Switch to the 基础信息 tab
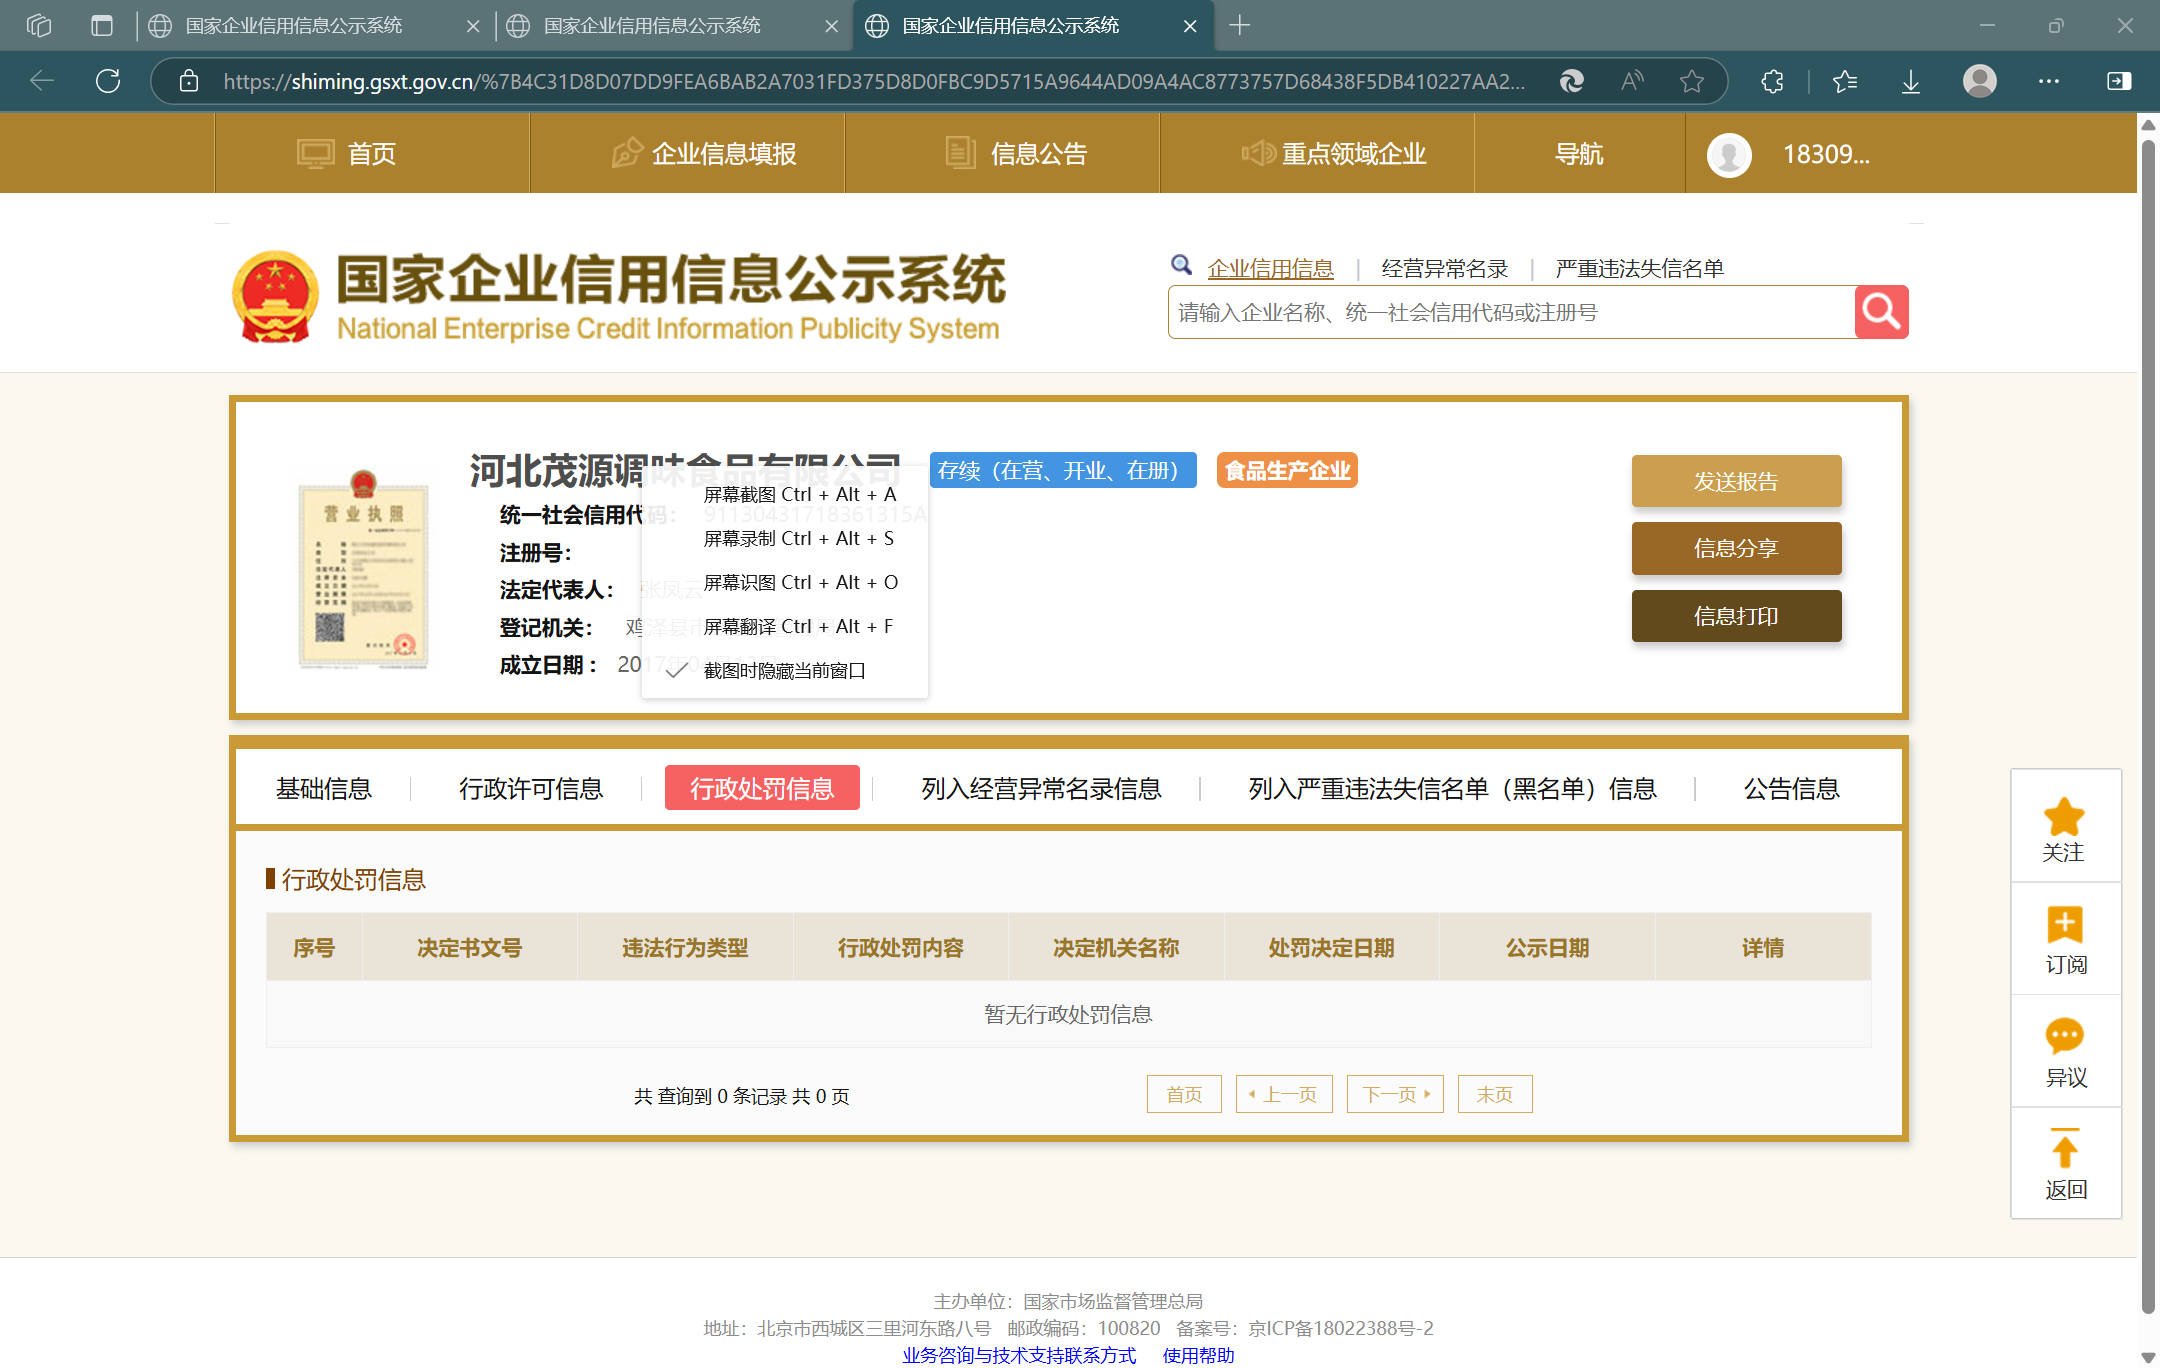 tap(324, 788)
